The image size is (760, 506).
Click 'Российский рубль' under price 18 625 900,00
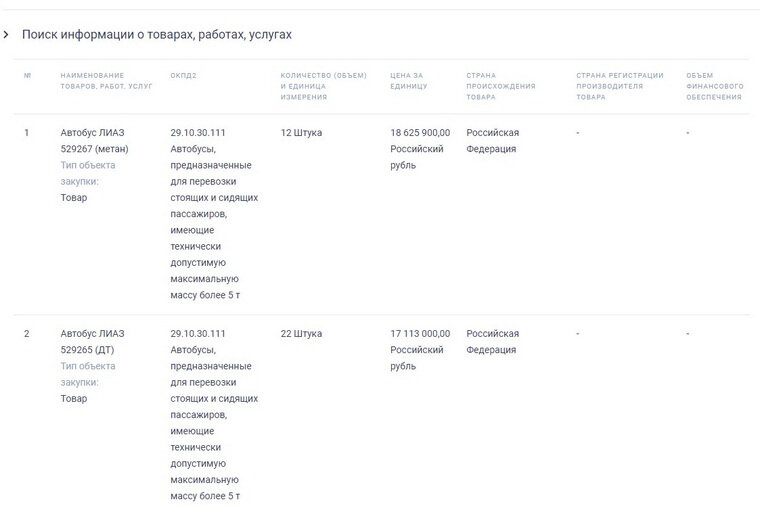click(x=417, y=157)
